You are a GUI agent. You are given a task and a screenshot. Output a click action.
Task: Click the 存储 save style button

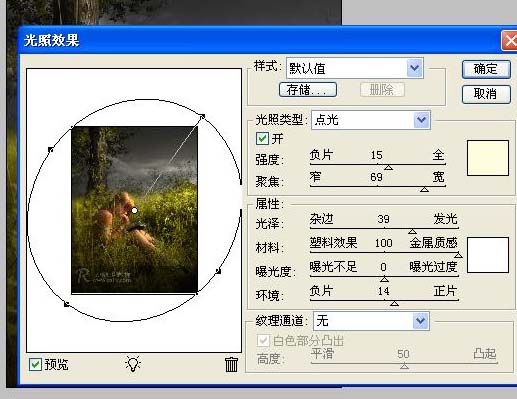pyautogui.click(x=308, y=90)
